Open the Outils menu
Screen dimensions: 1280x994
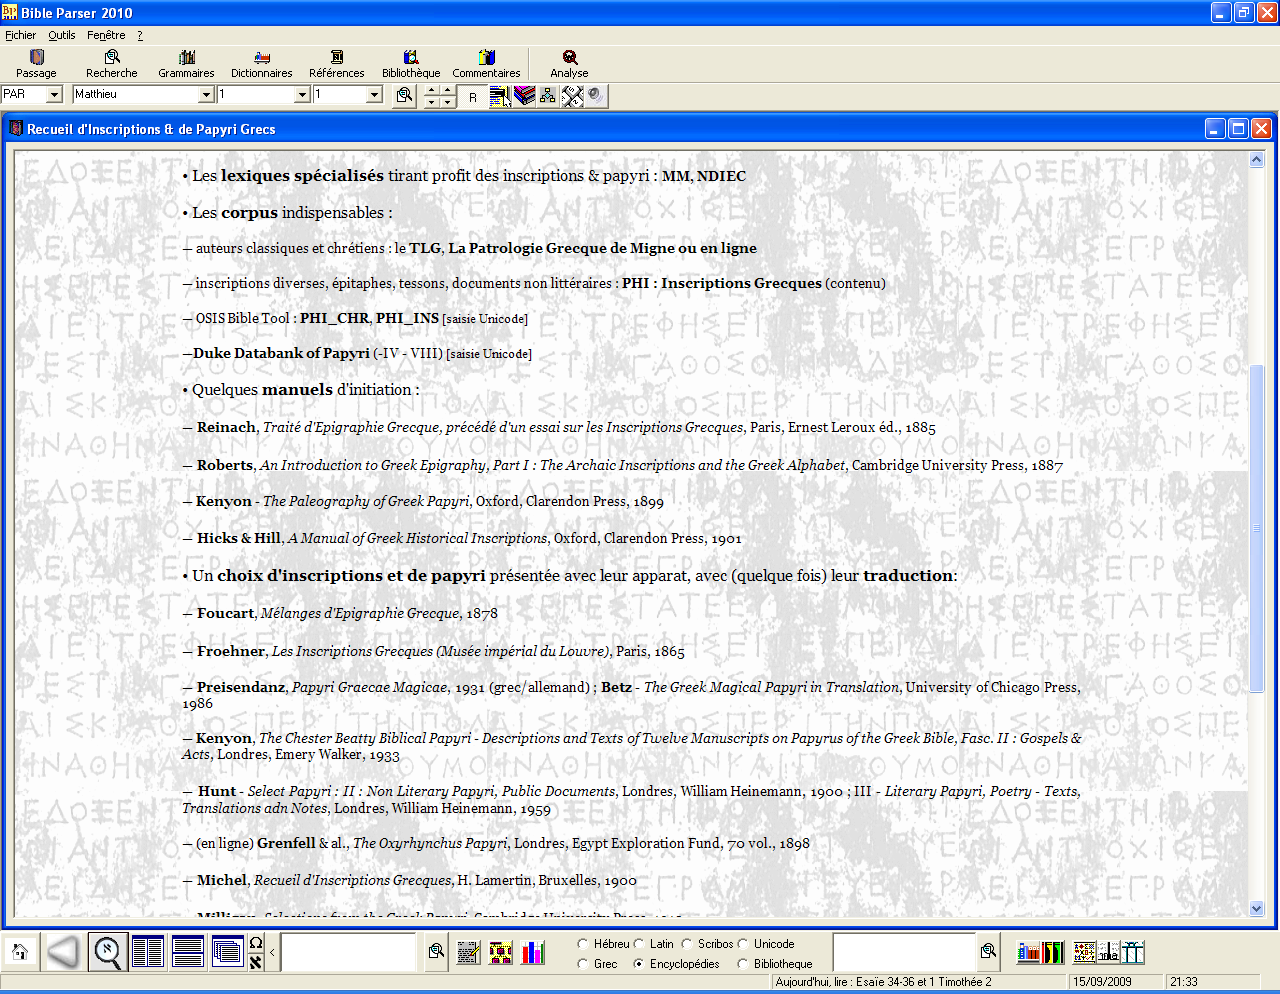click(x=62, y=35)
